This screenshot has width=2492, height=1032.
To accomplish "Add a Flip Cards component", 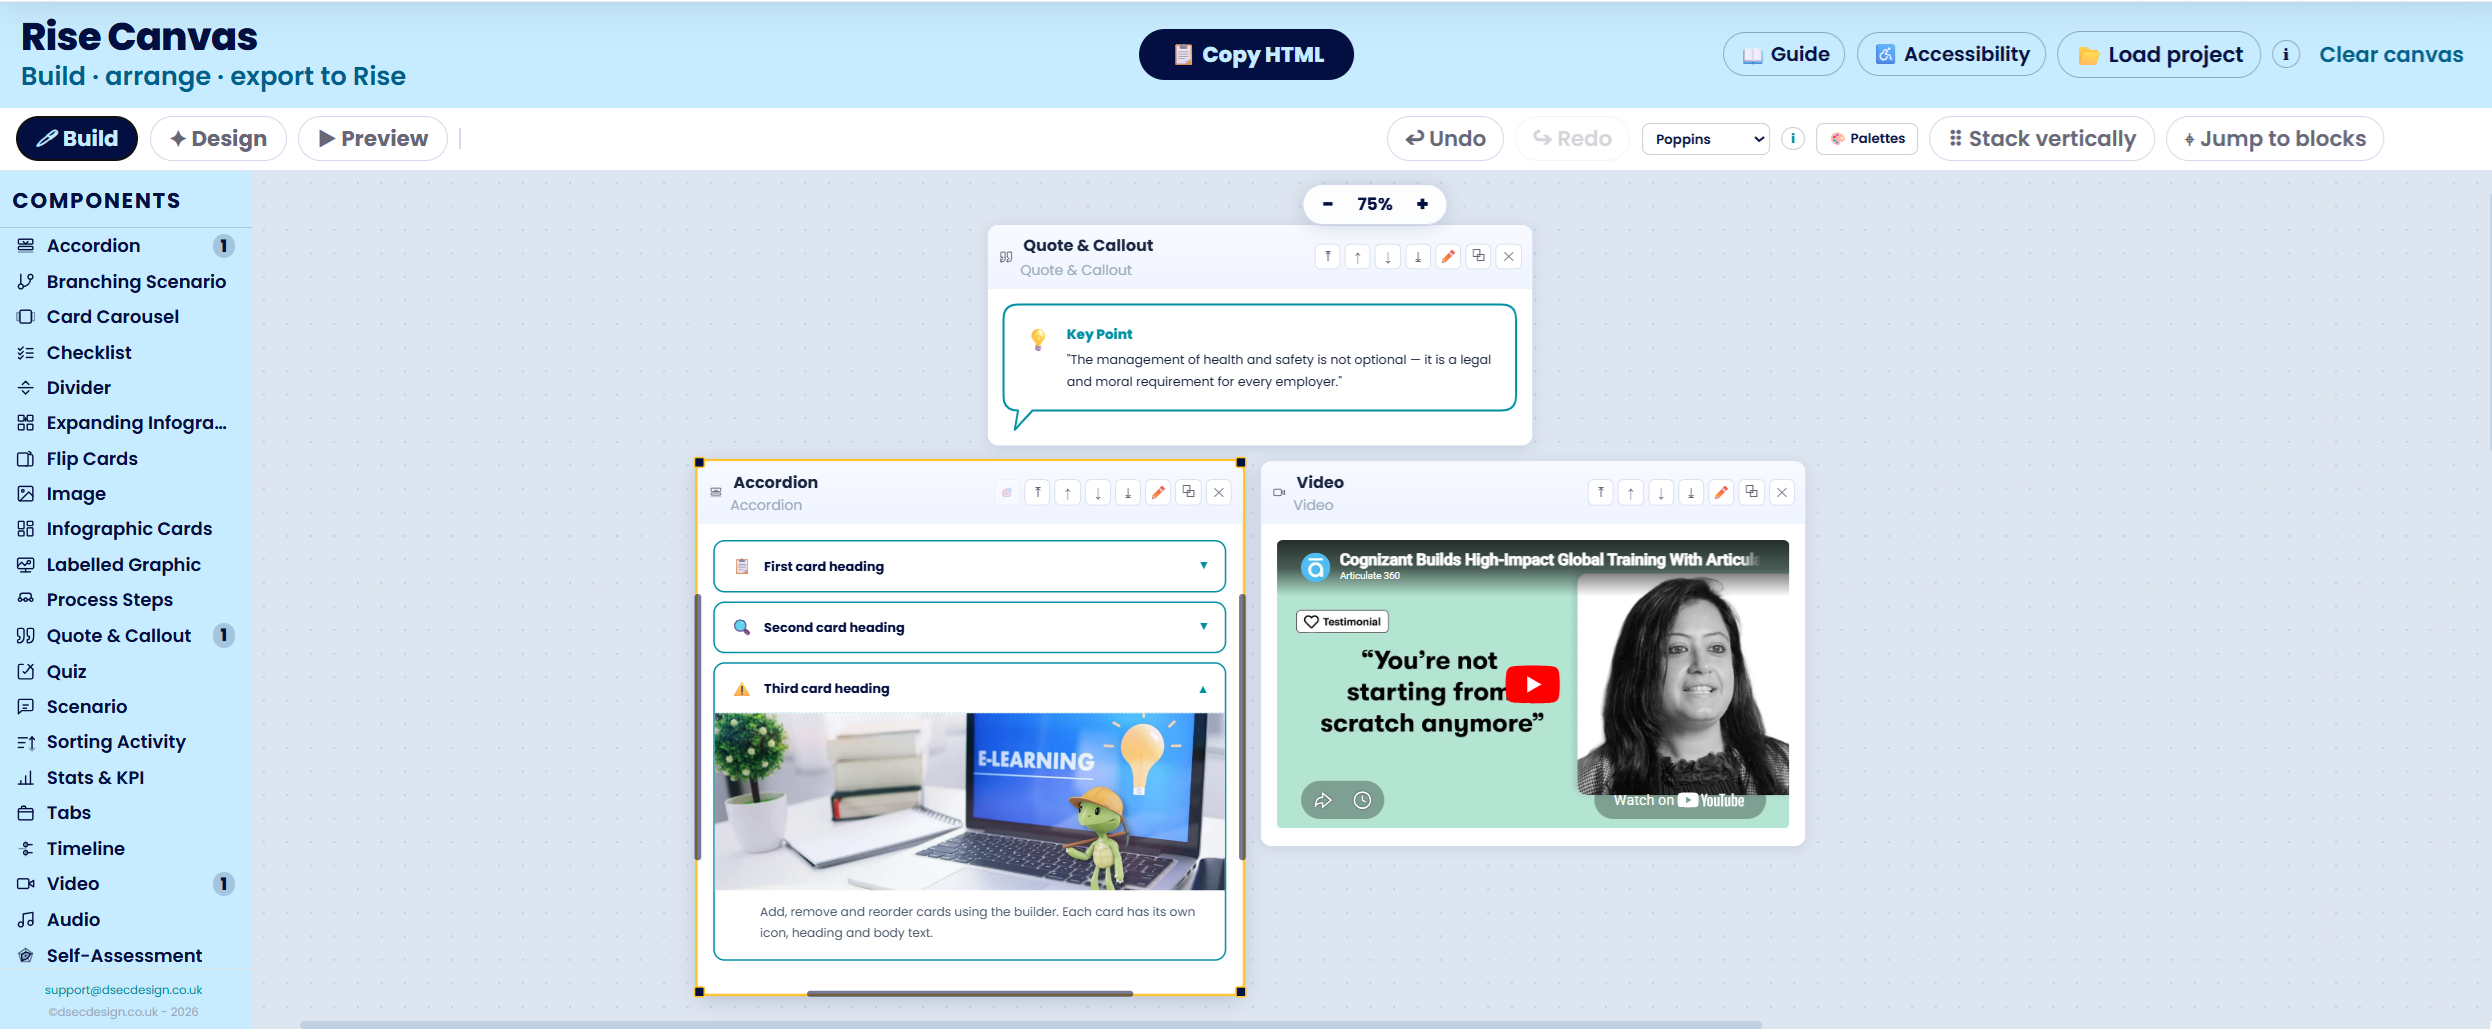I will click(x=125, y=459).
